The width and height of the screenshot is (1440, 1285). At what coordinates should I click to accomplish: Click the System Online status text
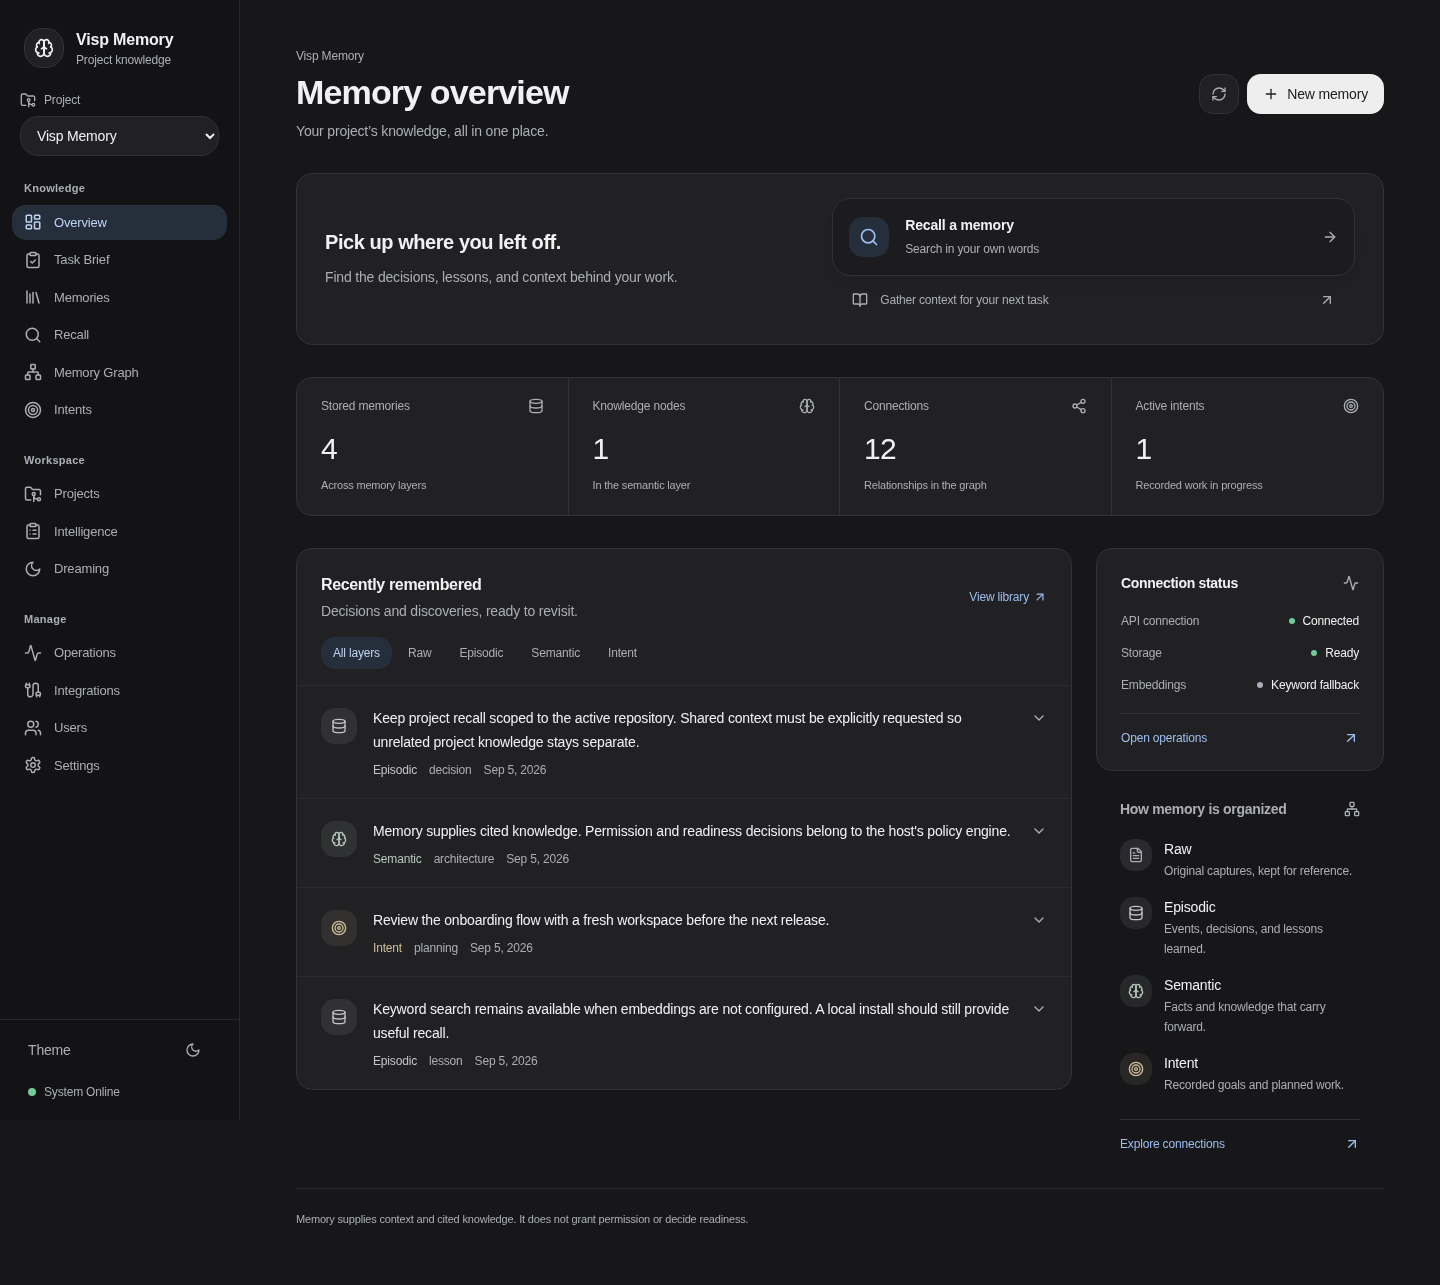(x=82, y=1092)
